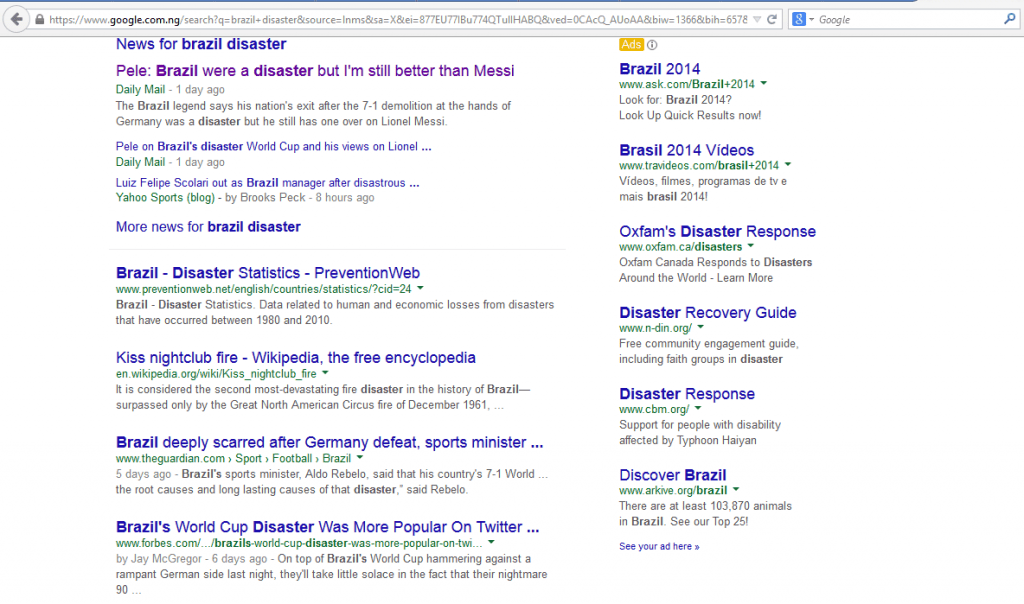Image resolution: width=1024 pixels, height=604 pixels.
Task: Open 'Brazil - Disaster Statistics - PreventionWeb' result
Action: (x=268, y=273)
